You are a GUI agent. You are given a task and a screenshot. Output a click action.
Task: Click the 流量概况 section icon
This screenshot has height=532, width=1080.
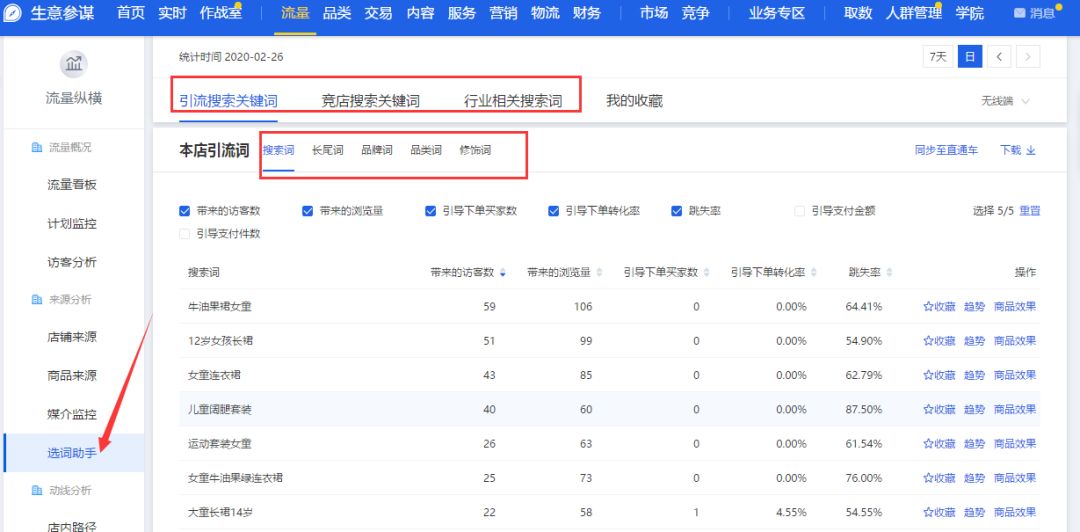click(37, 147)
